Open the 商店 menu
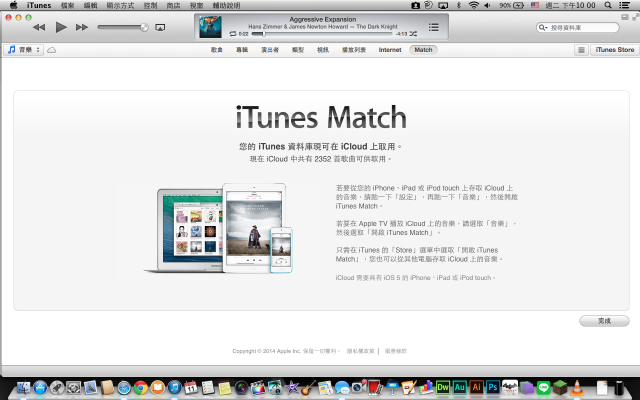The image size is (640, 400). point(173,5)
